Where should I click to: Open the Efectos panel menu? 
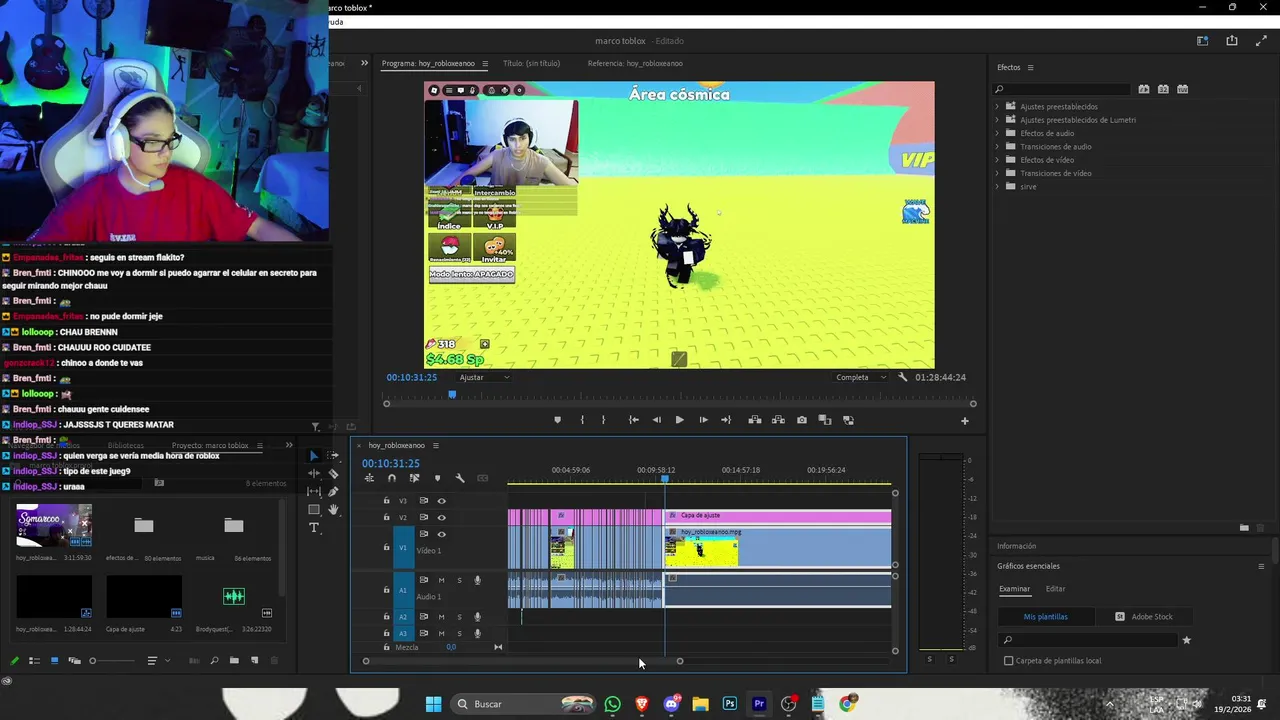point(1030,67)
